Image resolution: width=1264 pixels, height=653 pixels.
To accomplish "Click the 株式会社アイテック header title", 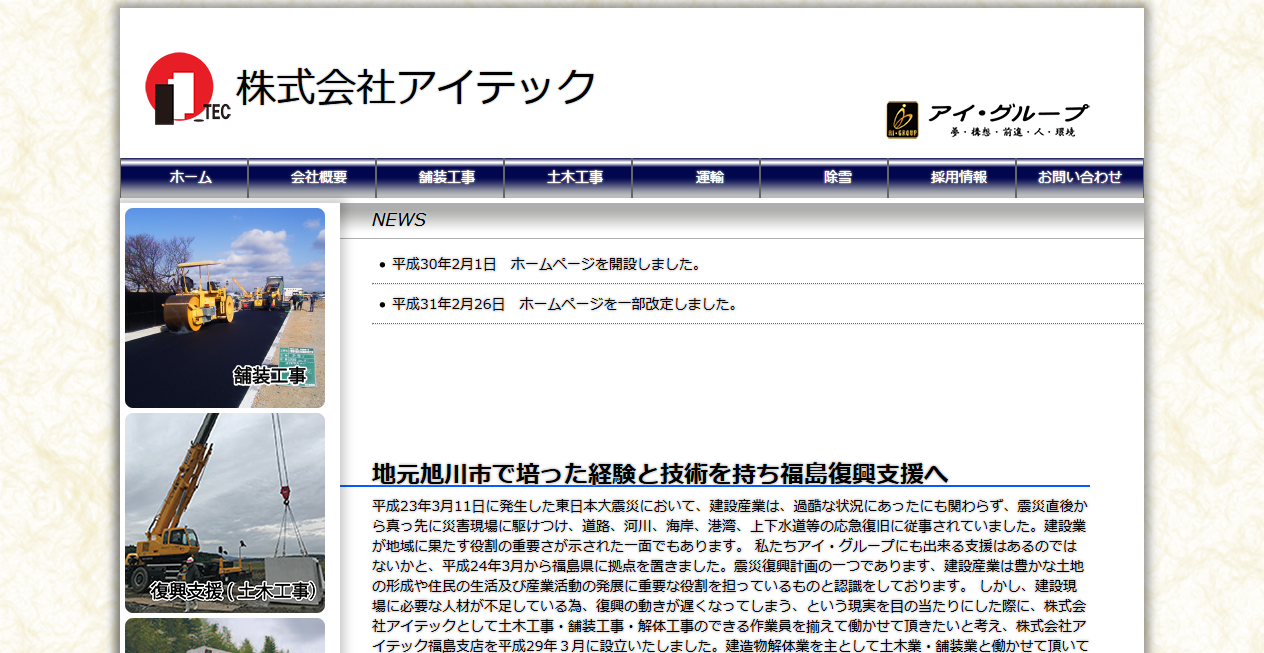I will [413, 85].
